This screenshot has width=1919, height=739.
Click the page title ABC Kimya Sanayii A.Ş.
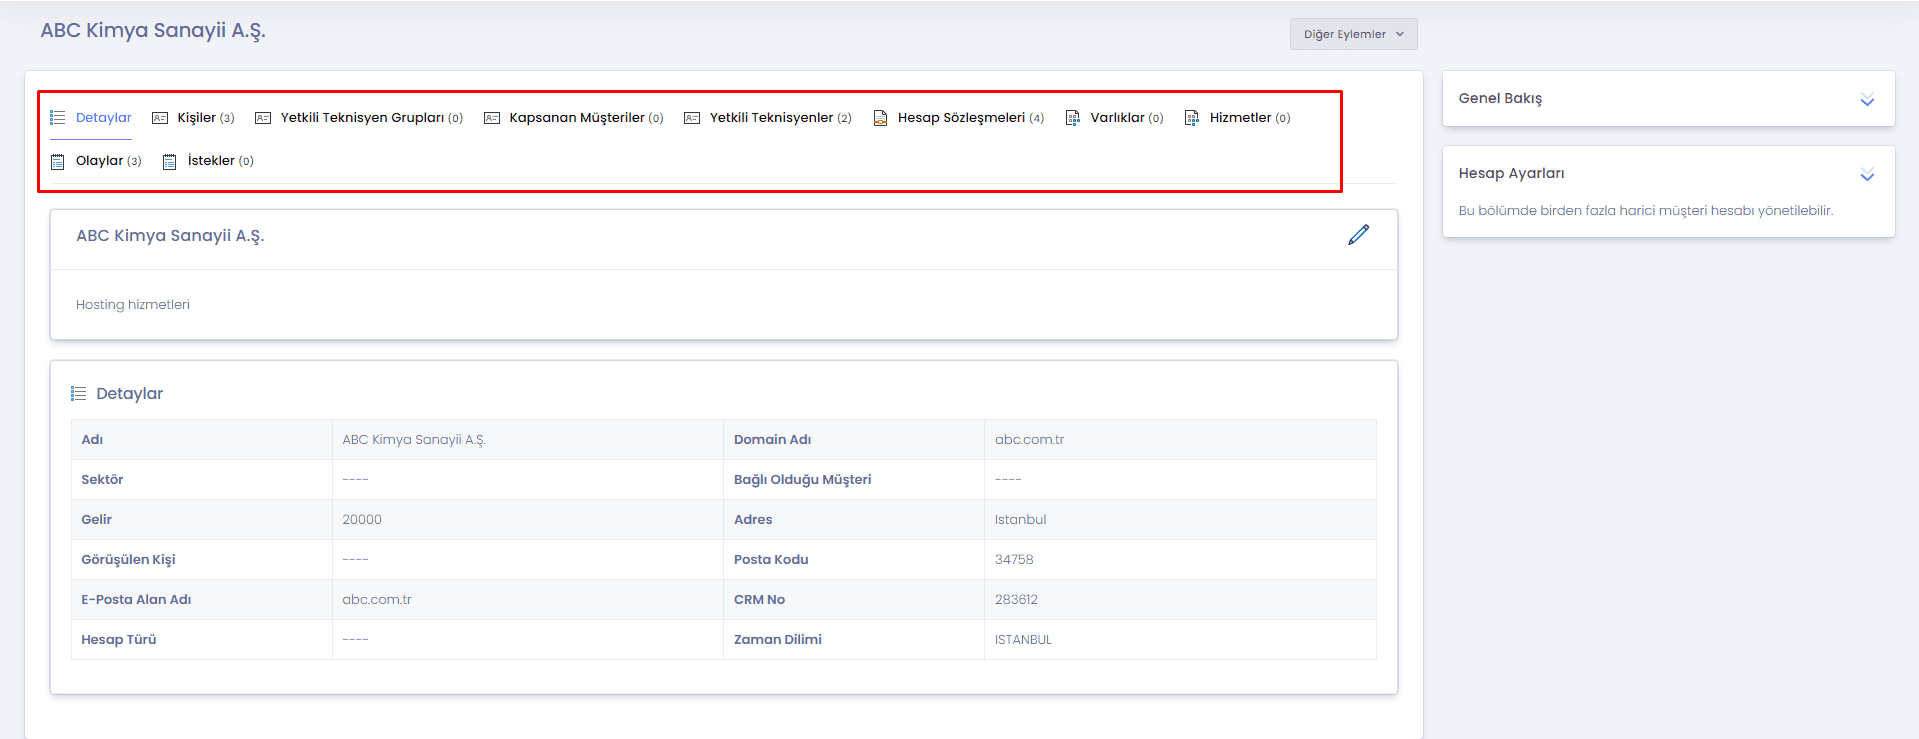click(153, 31)
